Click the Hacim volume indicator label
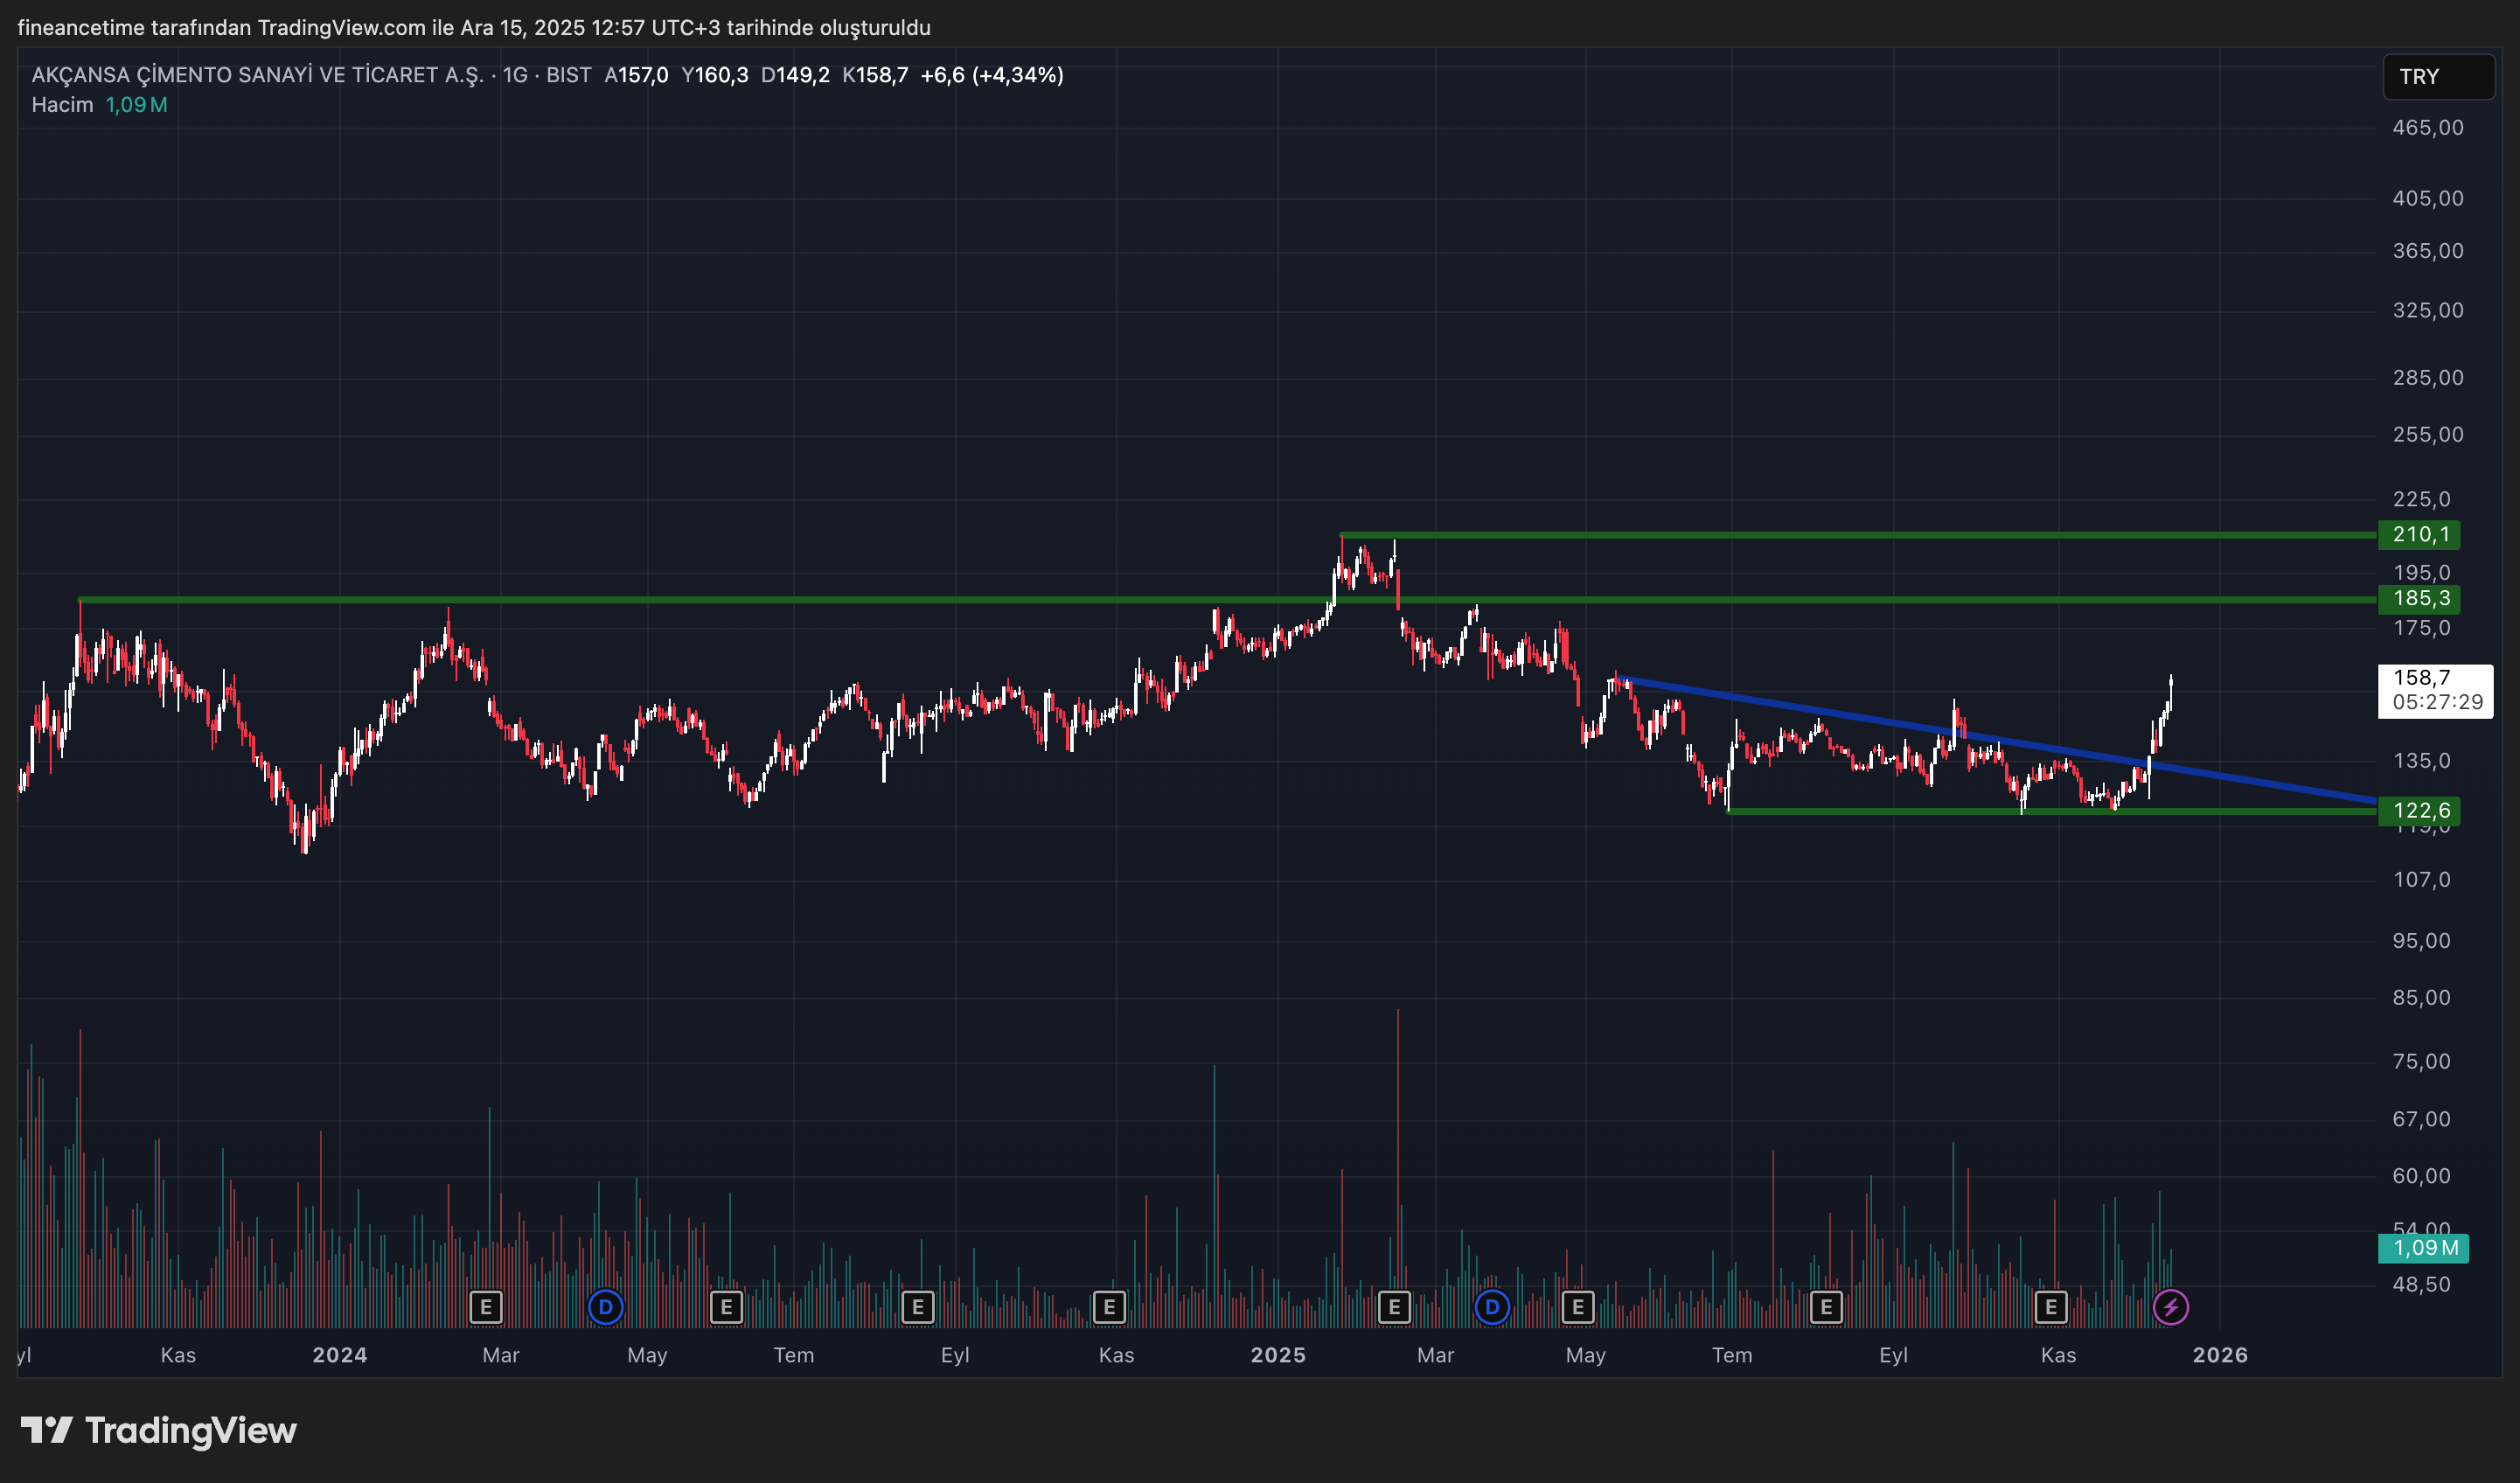Screen dimensions: 2520x1483 (x=62, y=105)
